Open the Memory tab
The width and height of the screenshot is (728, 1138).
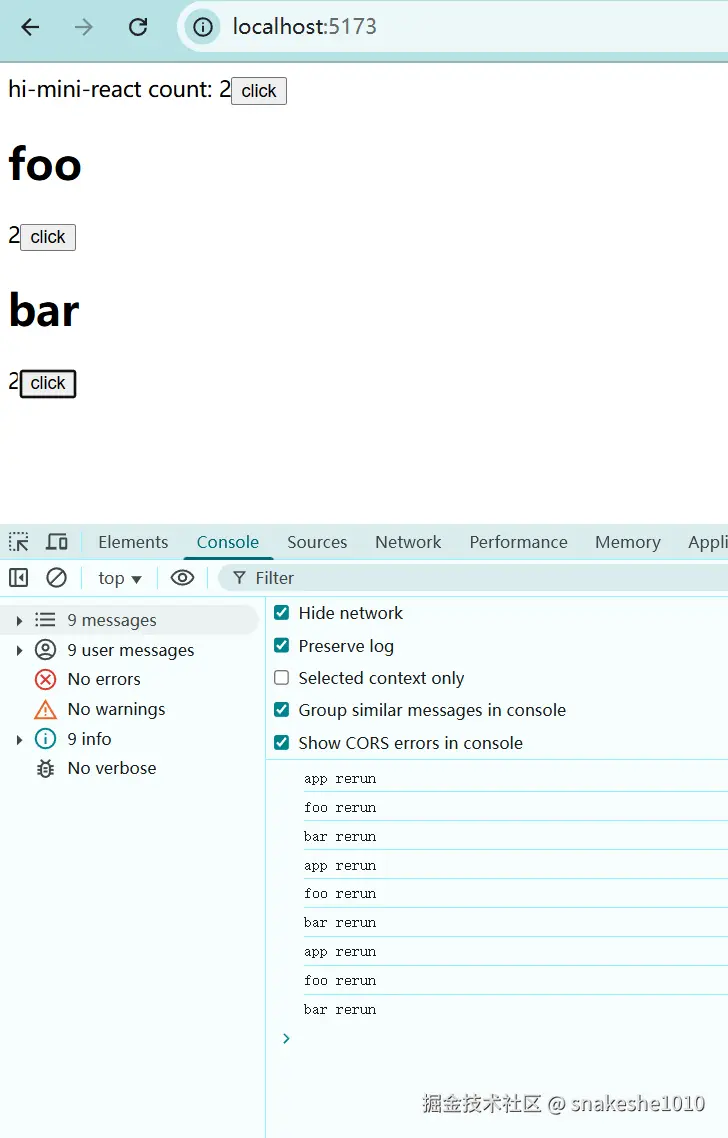coord(628,542)
